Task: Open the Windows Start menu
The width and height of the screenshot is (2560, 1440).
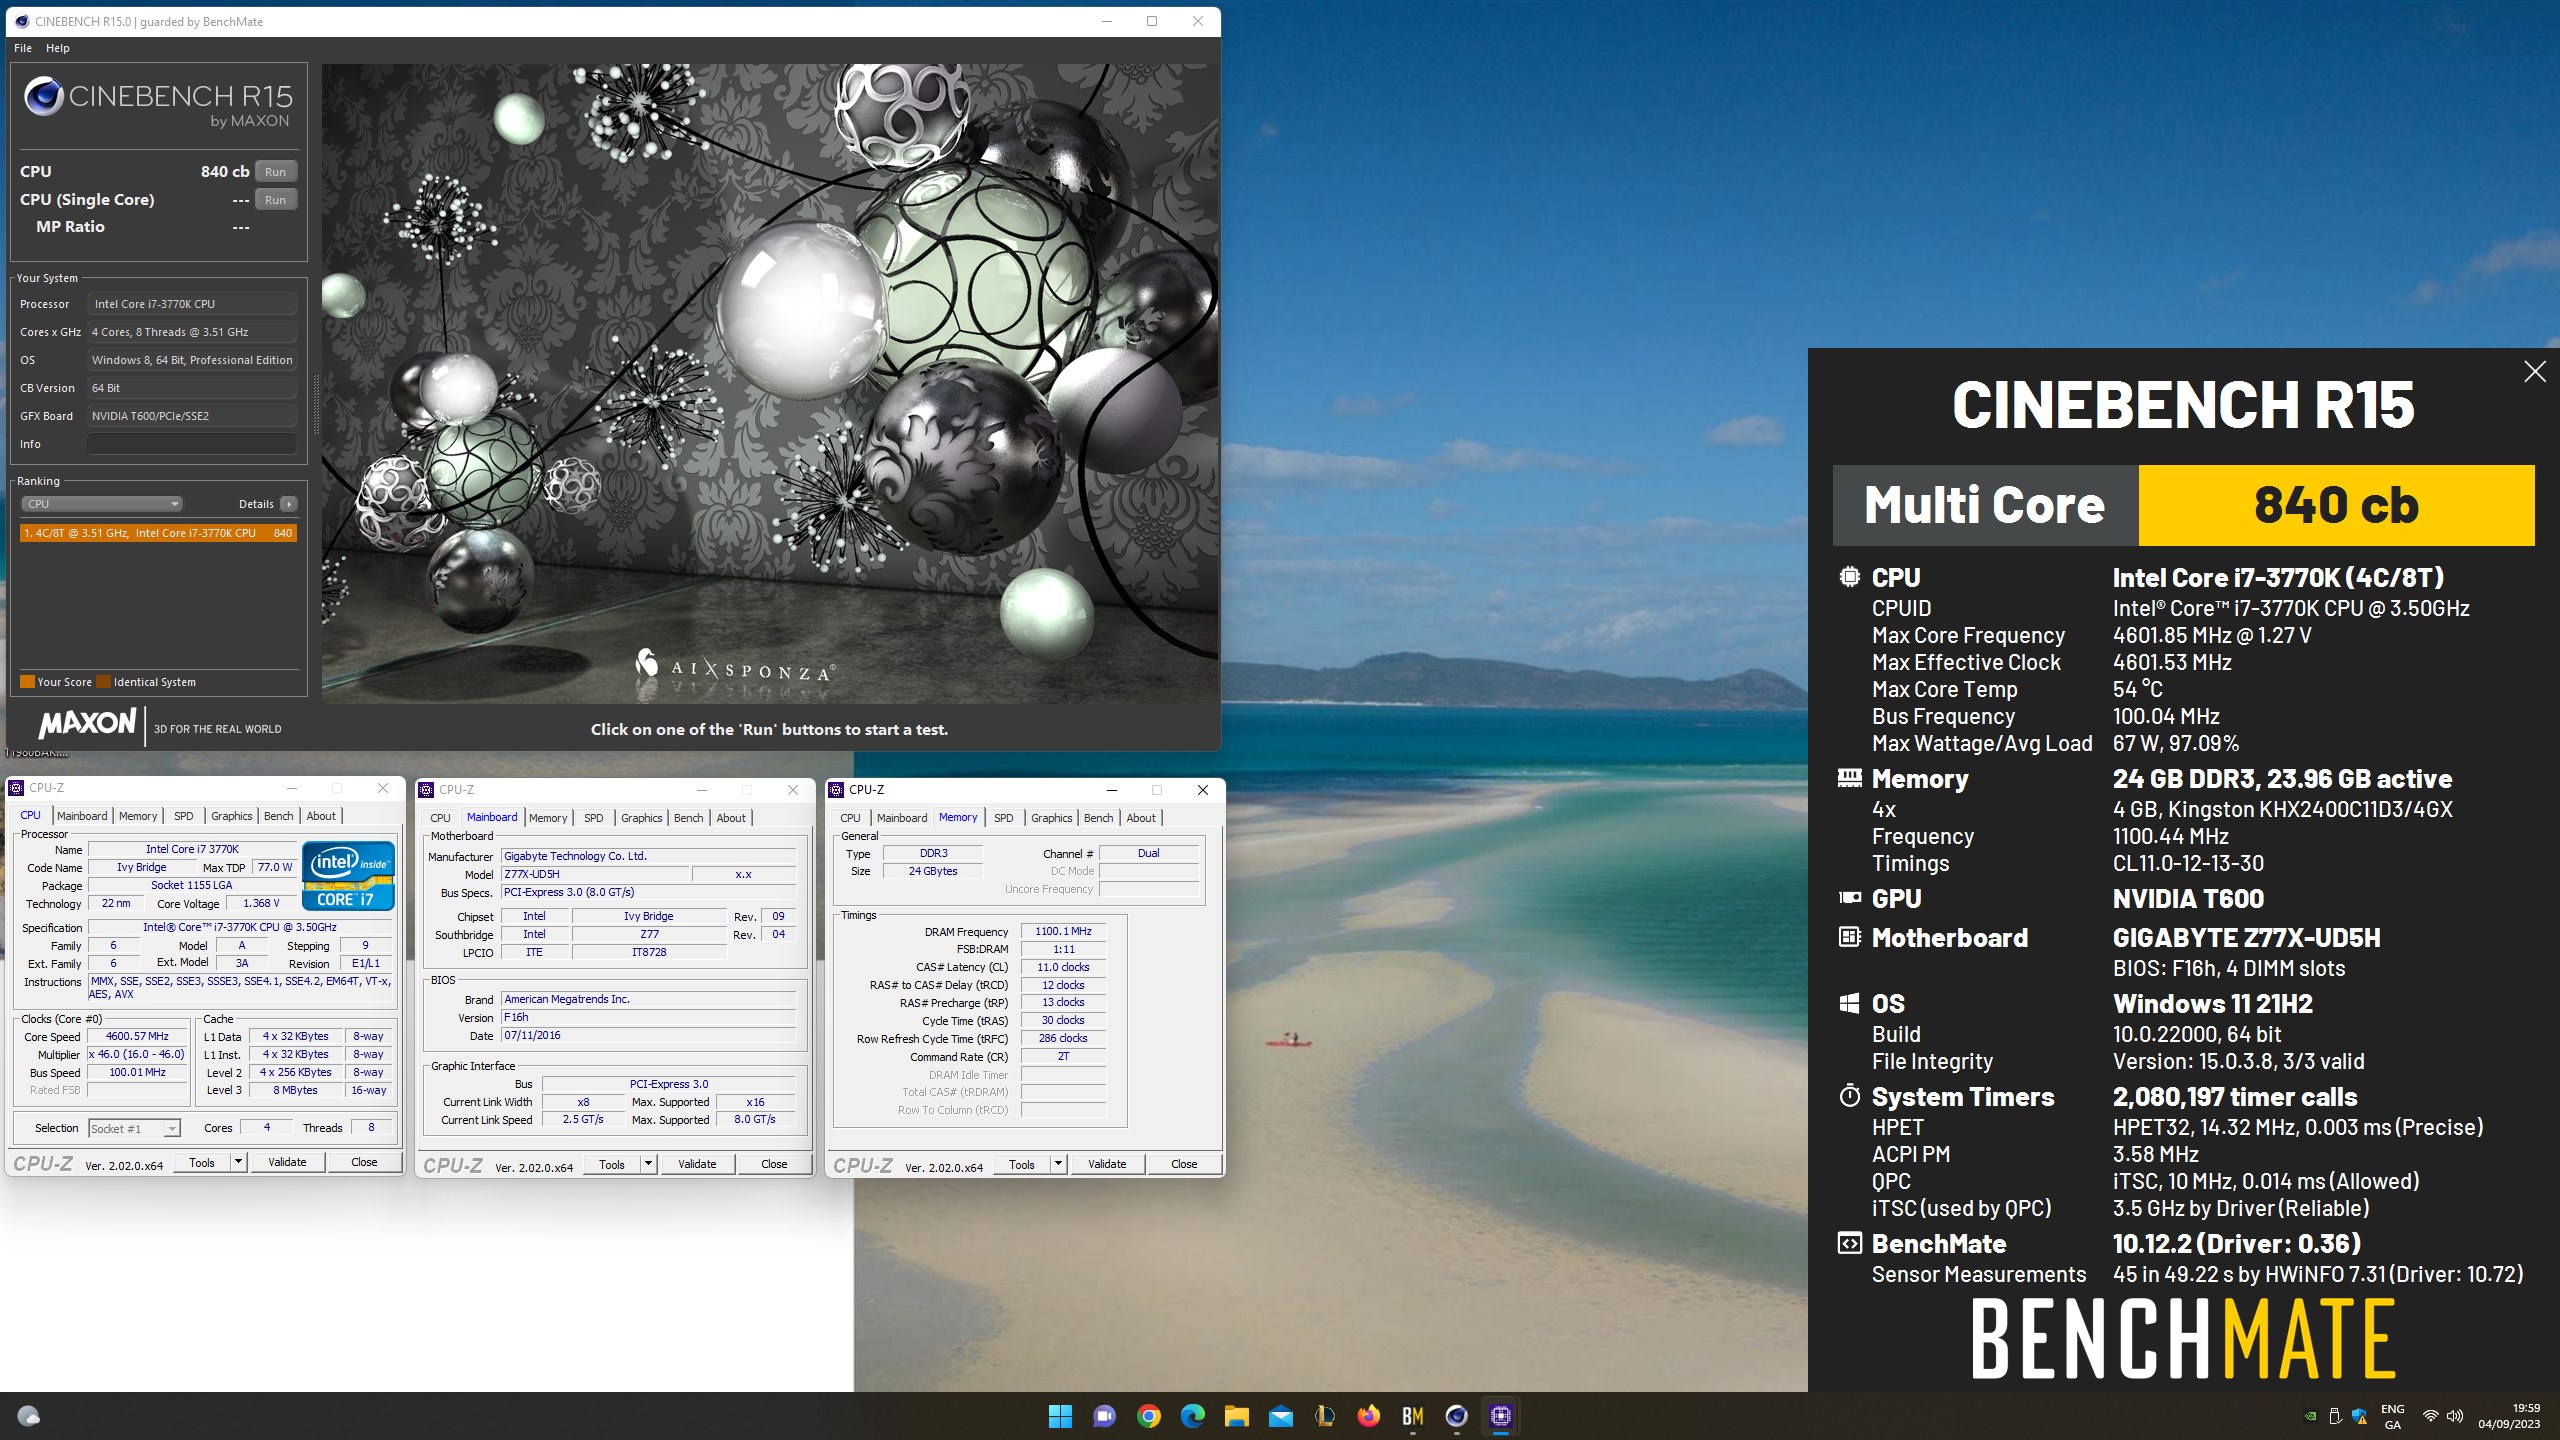Action: tap(1060, 1416)
